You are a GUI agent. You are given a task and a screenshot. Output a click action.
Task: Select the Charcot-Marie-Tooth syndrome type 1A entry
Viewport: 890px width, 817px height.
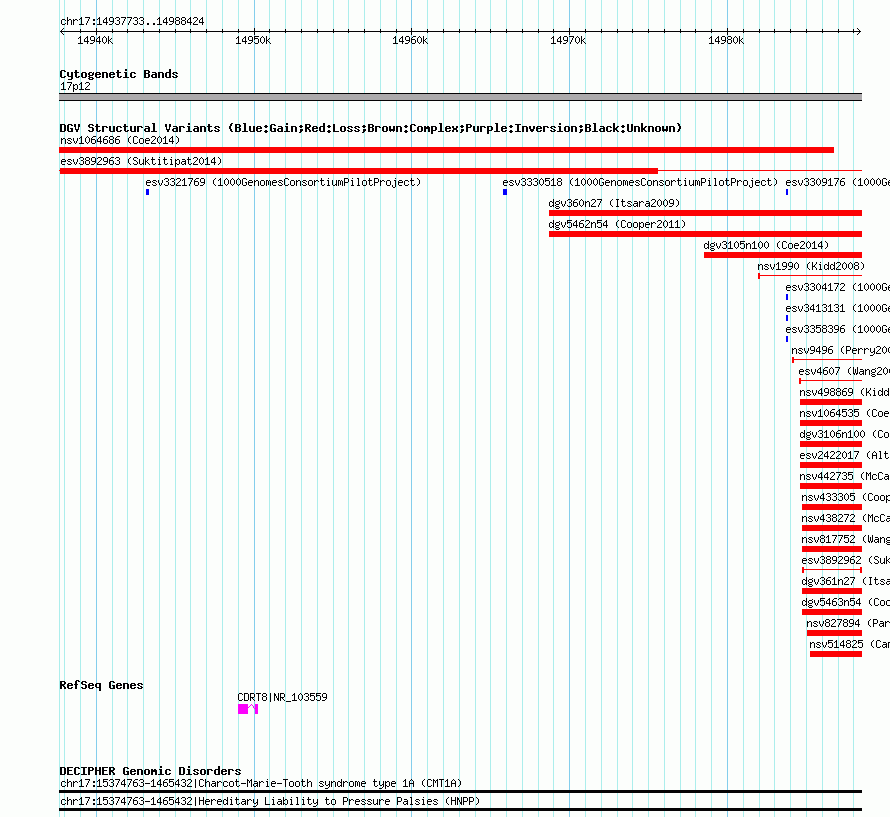261,784
